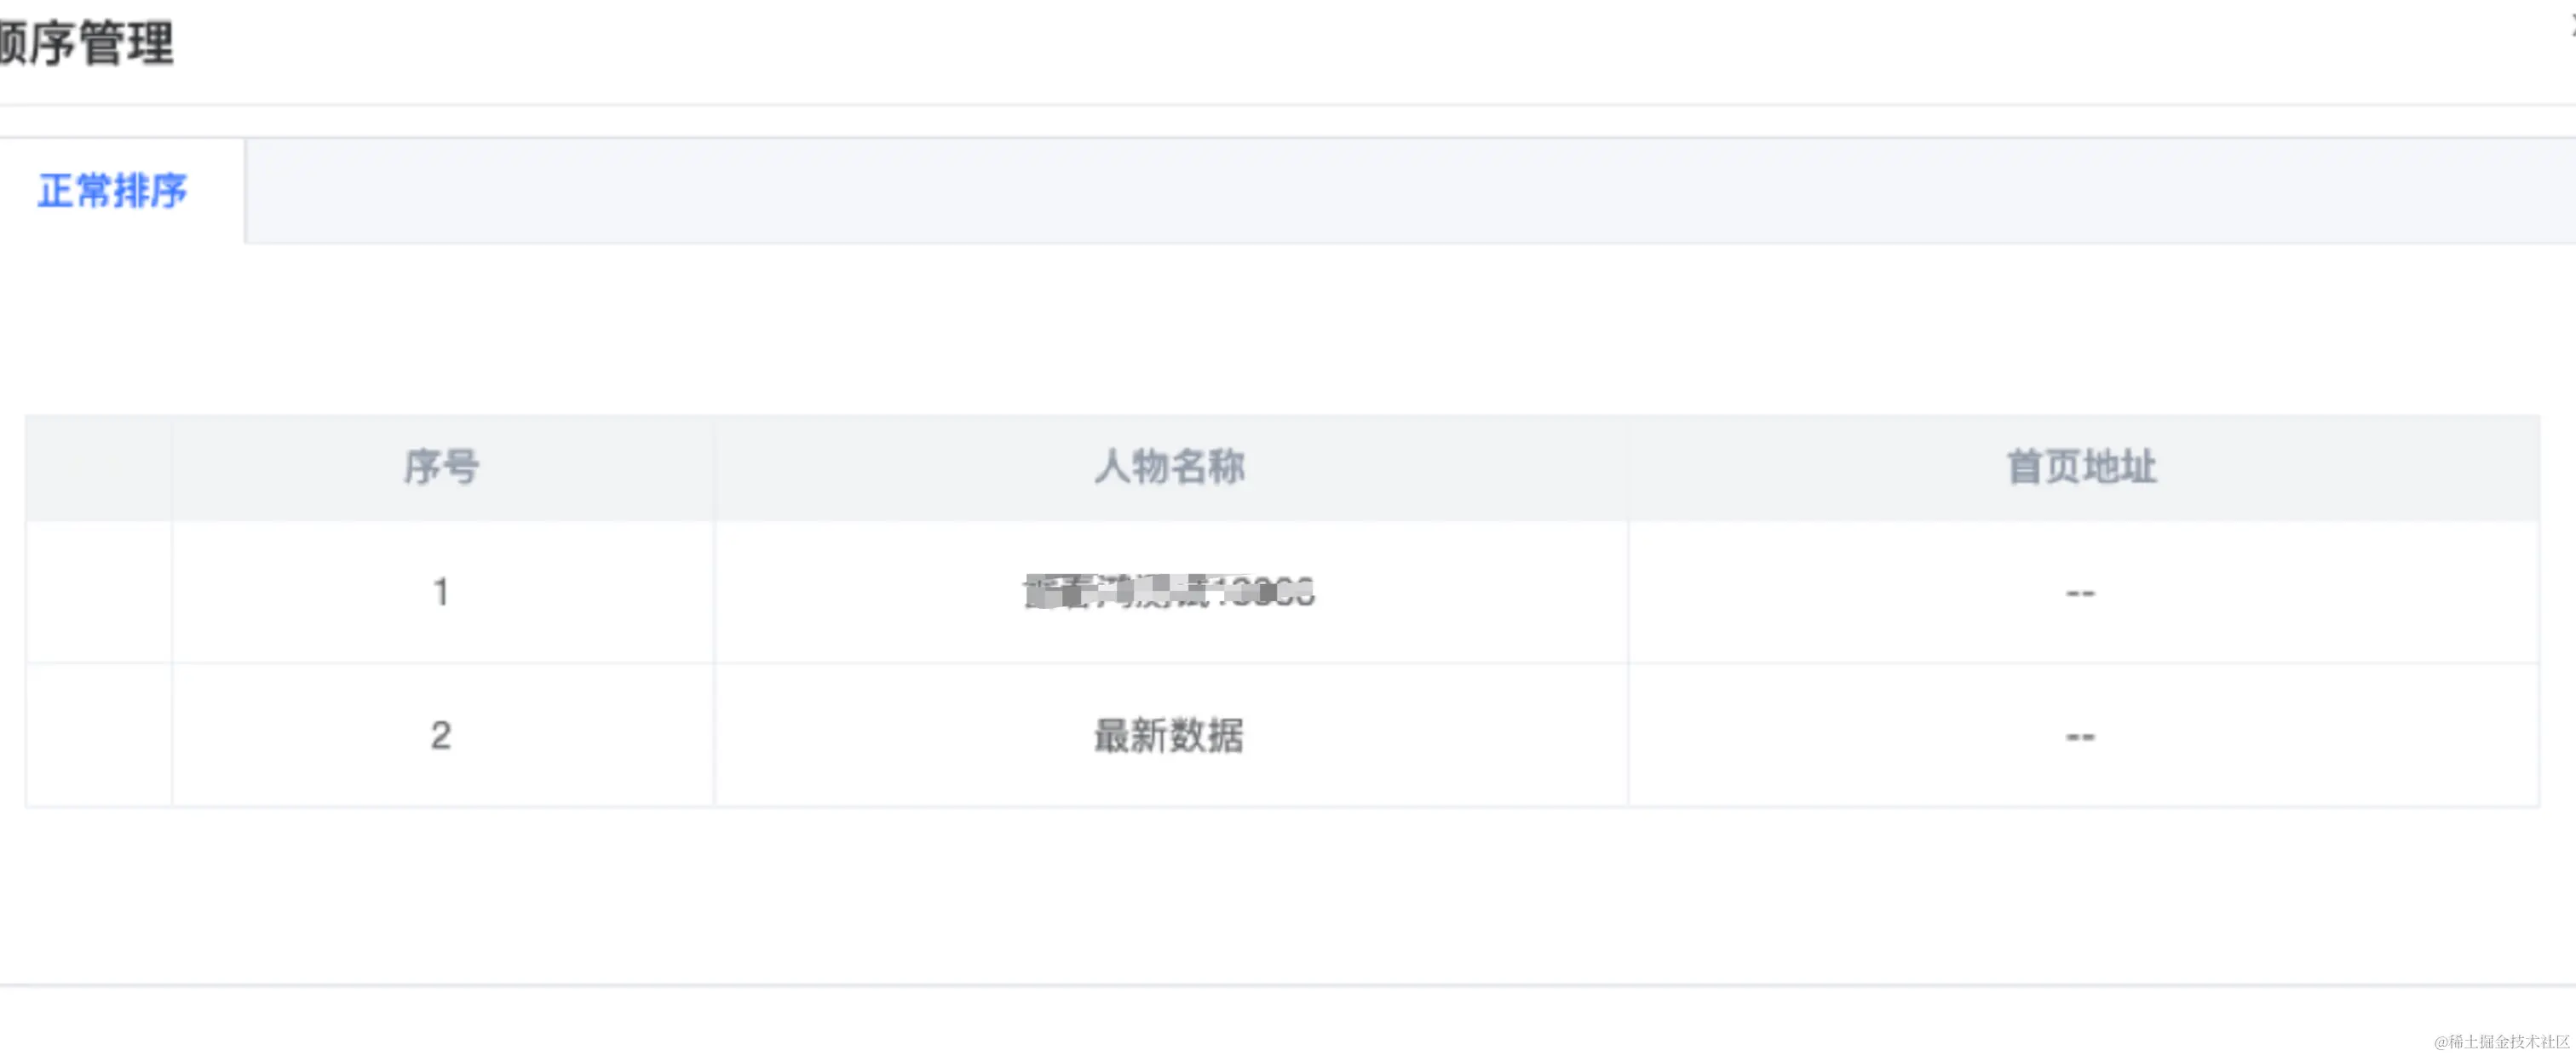
Task: Switch to the 正常排序 tab
Action: pyautogui.click(x=113, y=191)
